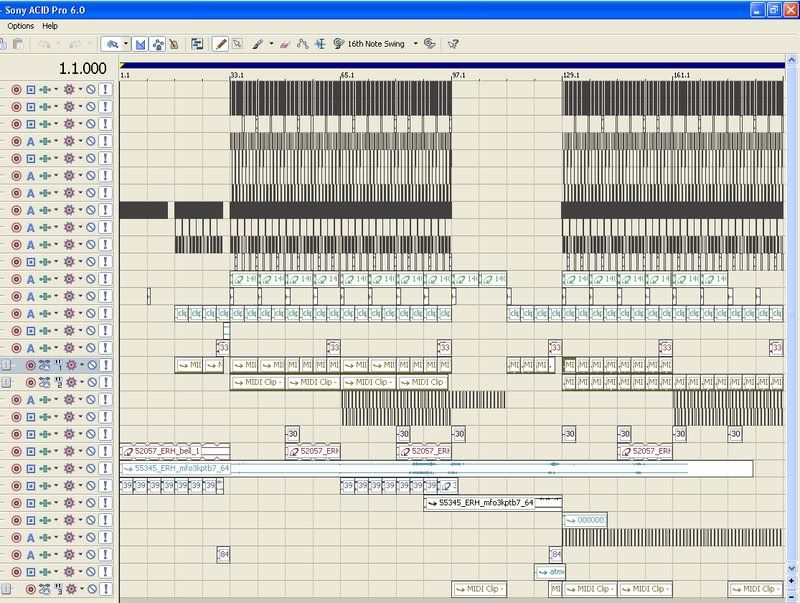Image resolution: width=800 pixels, height=603 pixels.
Task: Toggle the Enable Snapping toolbar button
Action: (x=113, y=44)
